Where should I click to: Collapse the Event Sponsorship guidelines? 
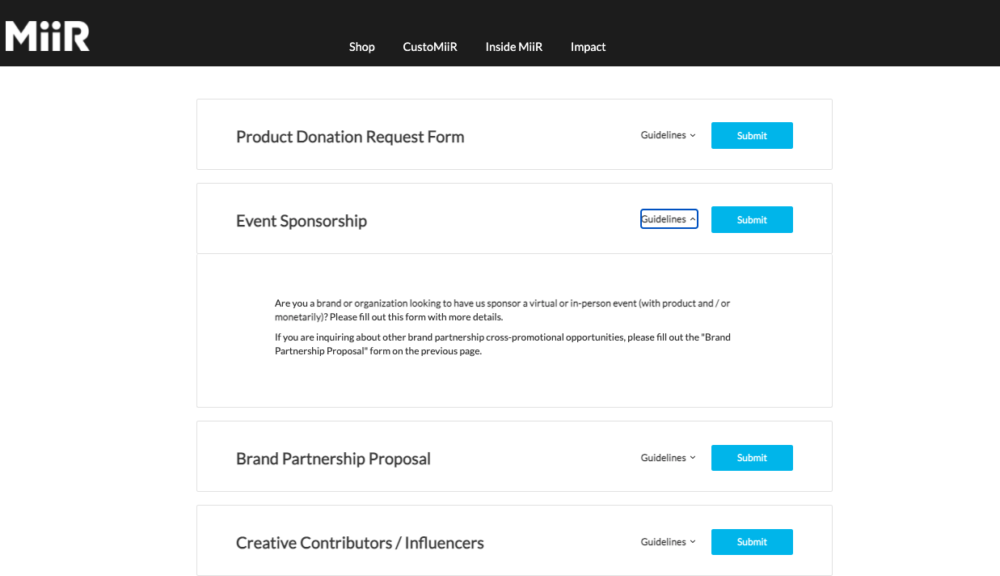[669, 219]
